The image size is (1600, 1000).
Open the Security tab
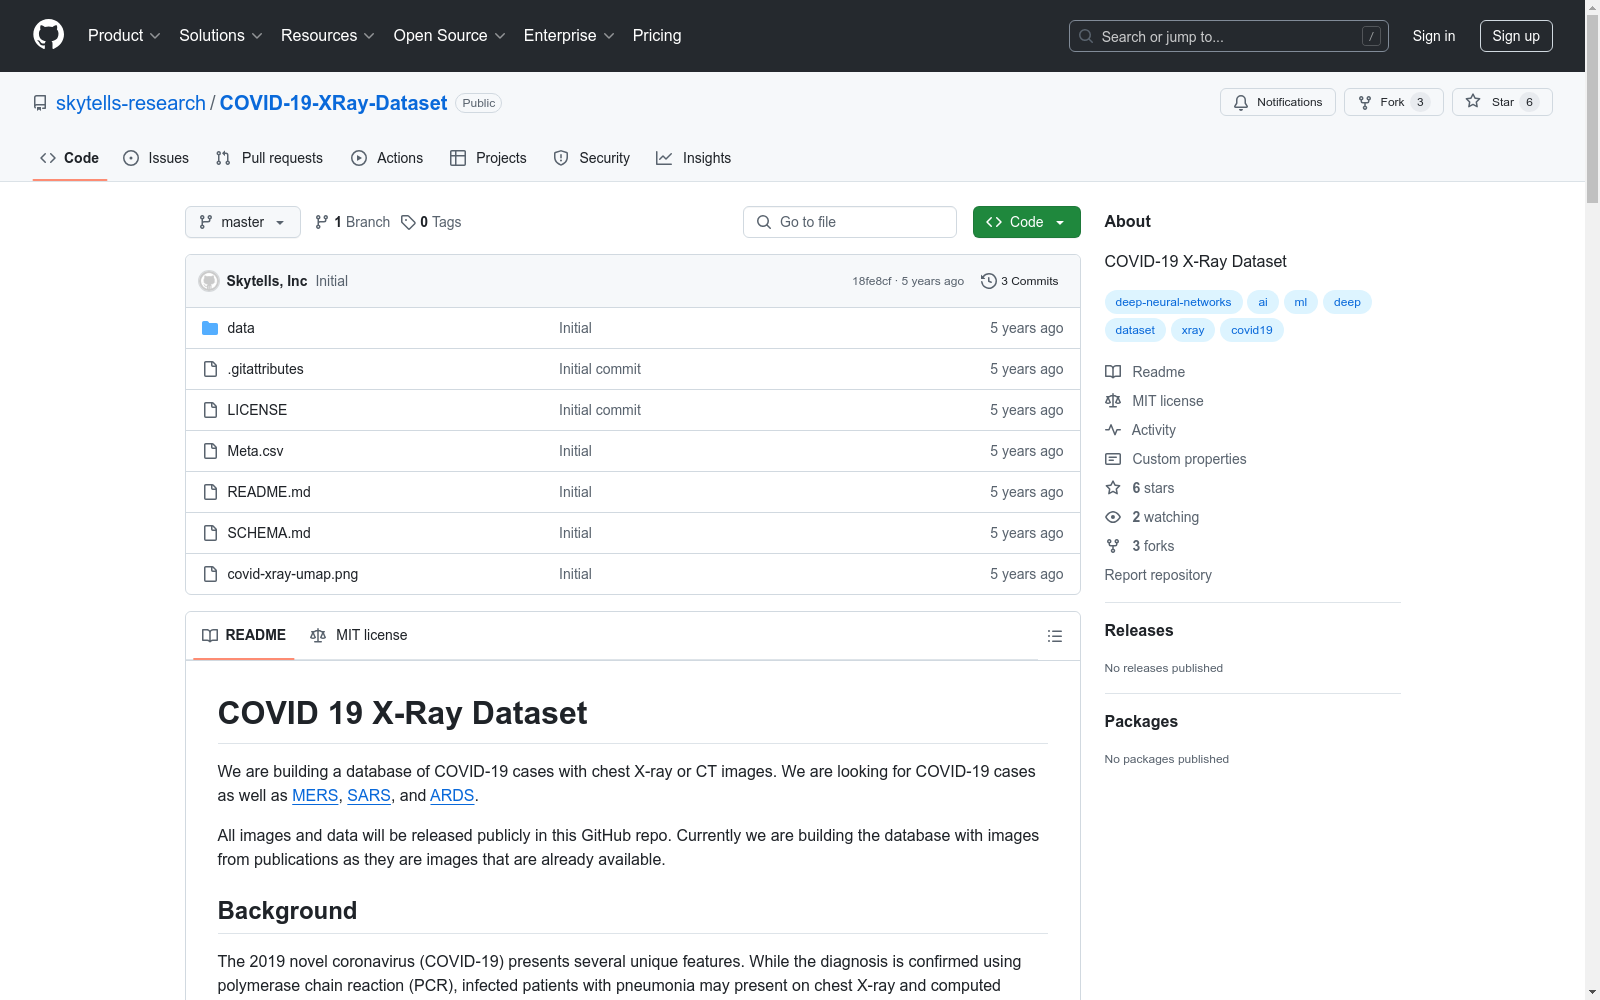(592, 158)
